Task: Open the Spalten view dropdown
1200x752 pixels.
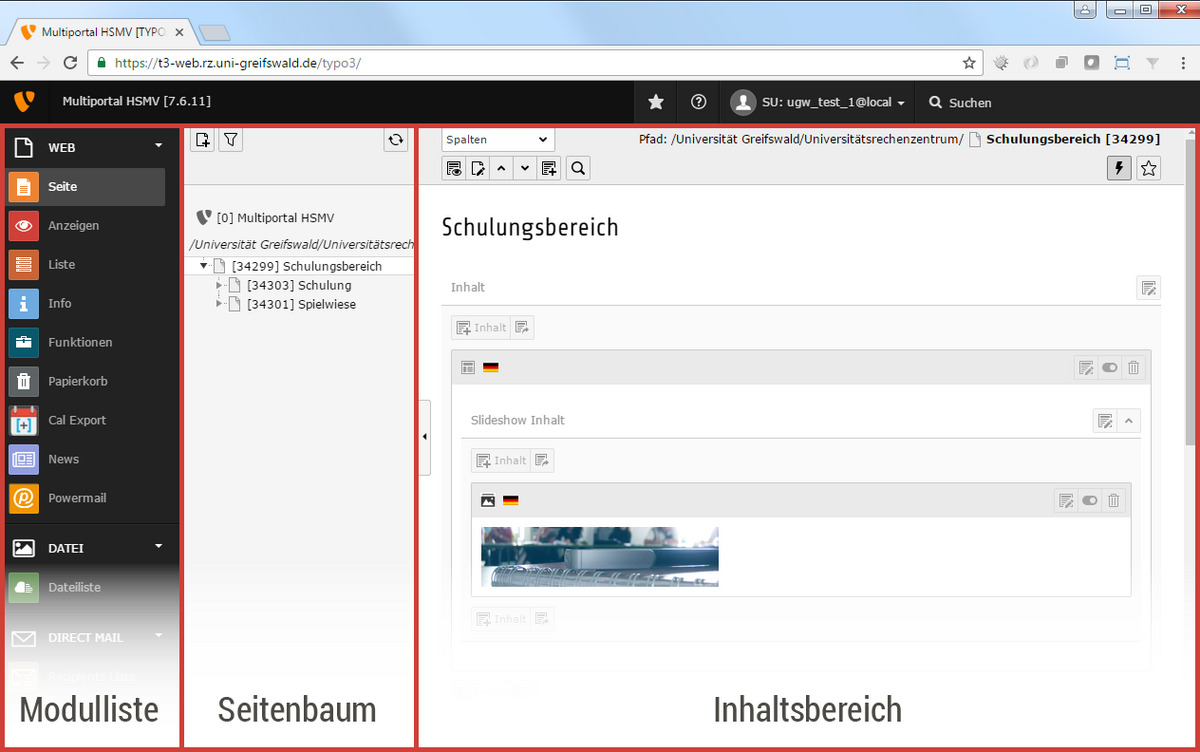Action: 498,140
